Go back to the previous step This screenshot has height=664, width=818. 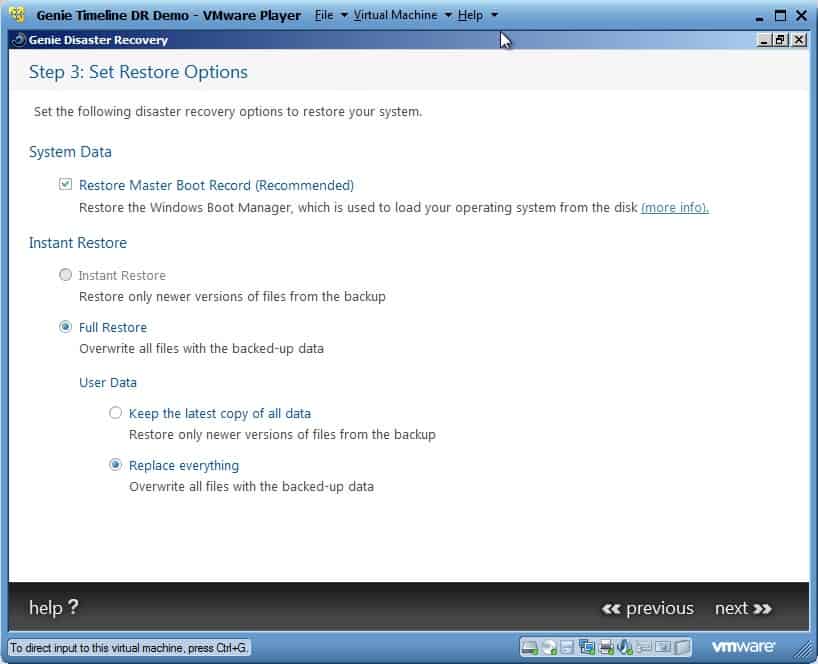647,608
